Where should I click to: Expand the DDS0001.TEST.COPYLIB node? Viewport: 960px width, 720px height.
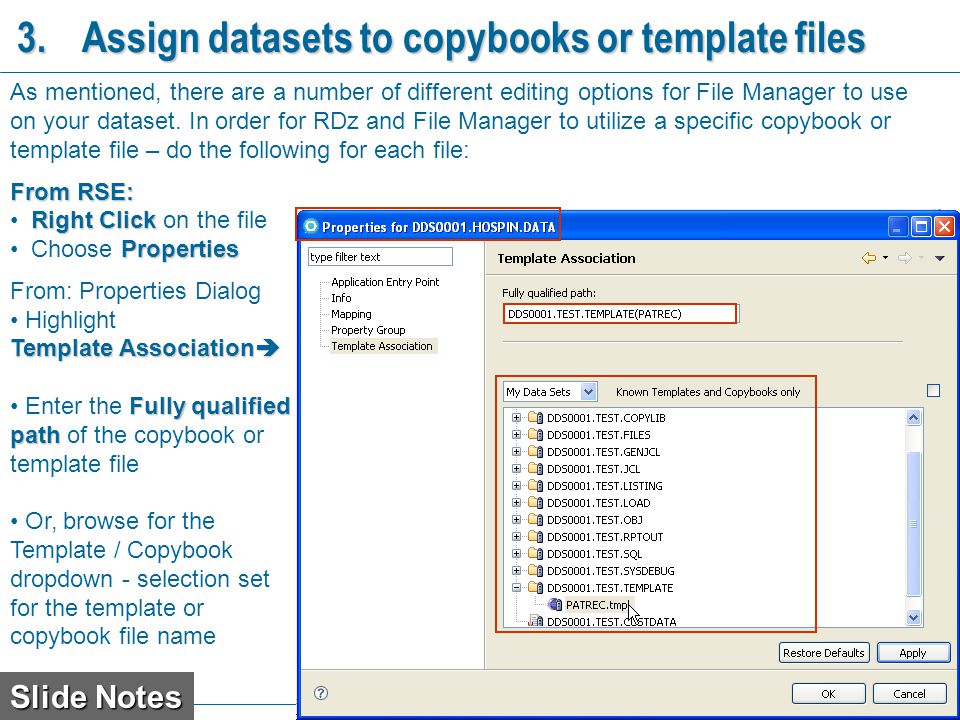point(516,418)
